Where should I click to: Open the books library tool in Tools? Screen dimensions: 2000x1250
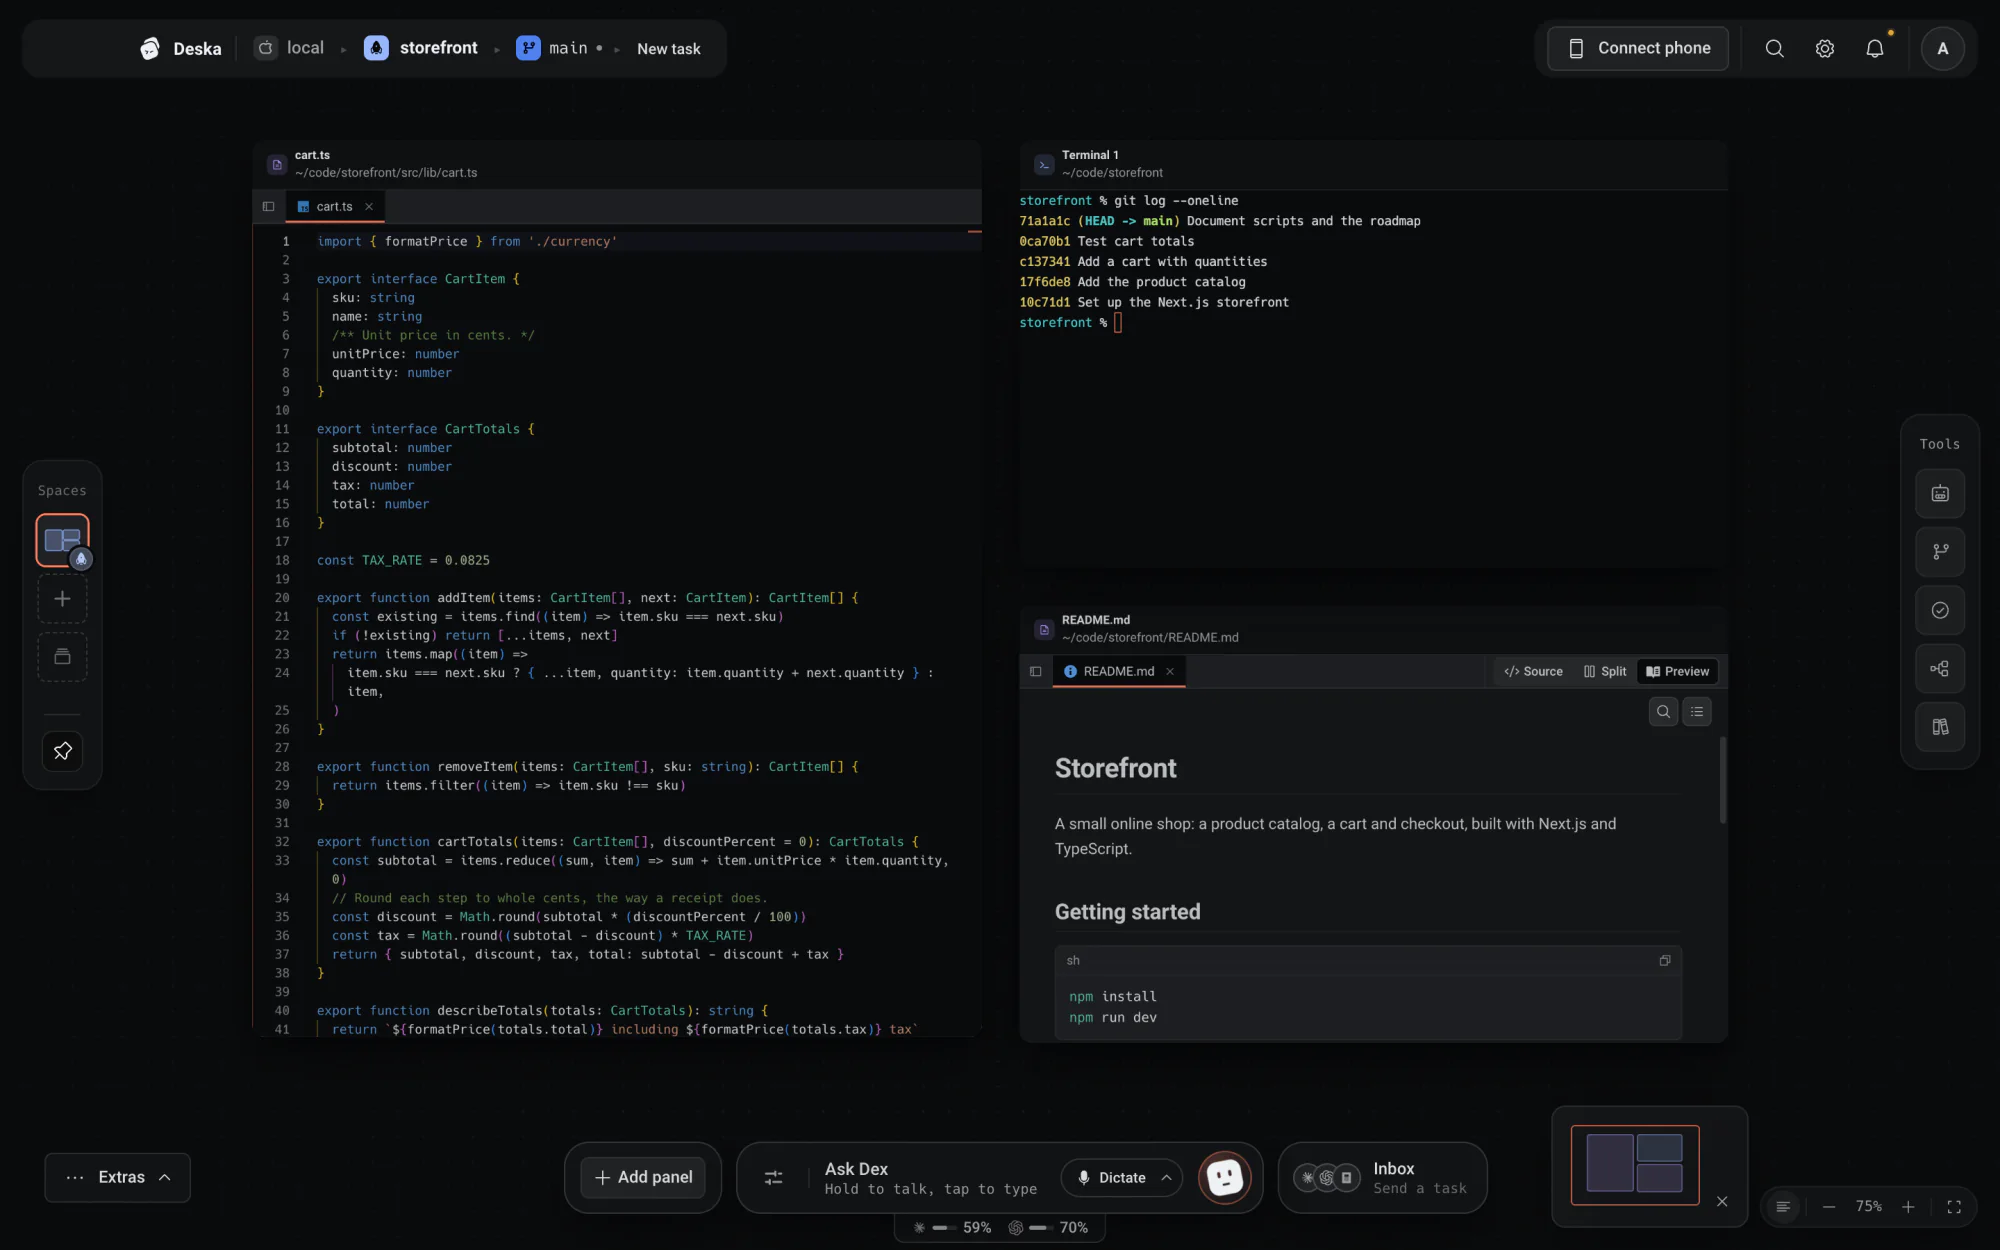[x=1940, y=727]
